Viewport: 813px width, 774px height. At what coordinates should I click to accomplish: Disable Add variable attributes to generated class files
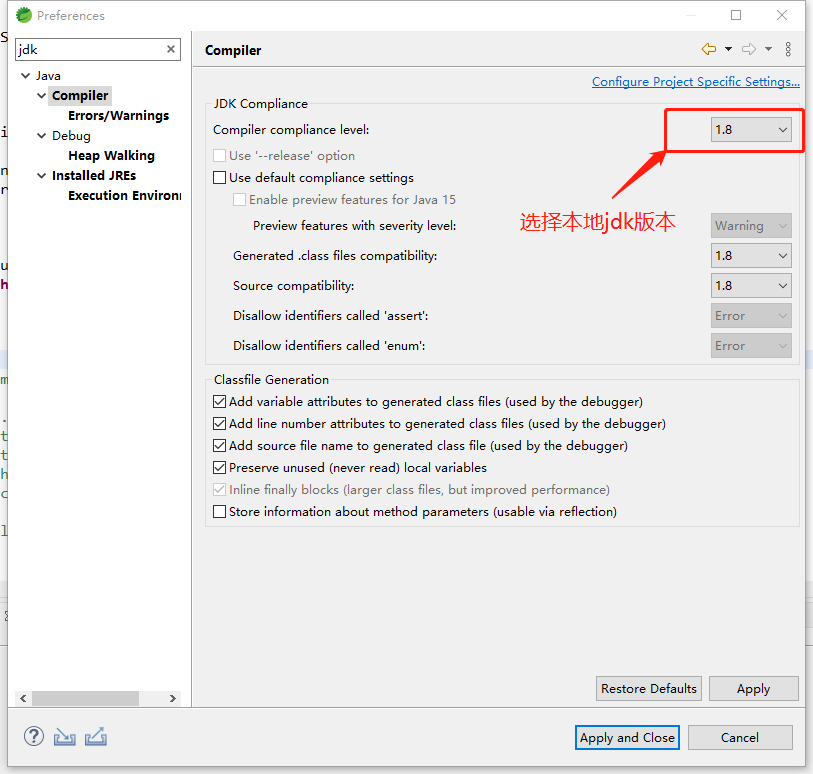pyautogui.click(x=219, y=401)
